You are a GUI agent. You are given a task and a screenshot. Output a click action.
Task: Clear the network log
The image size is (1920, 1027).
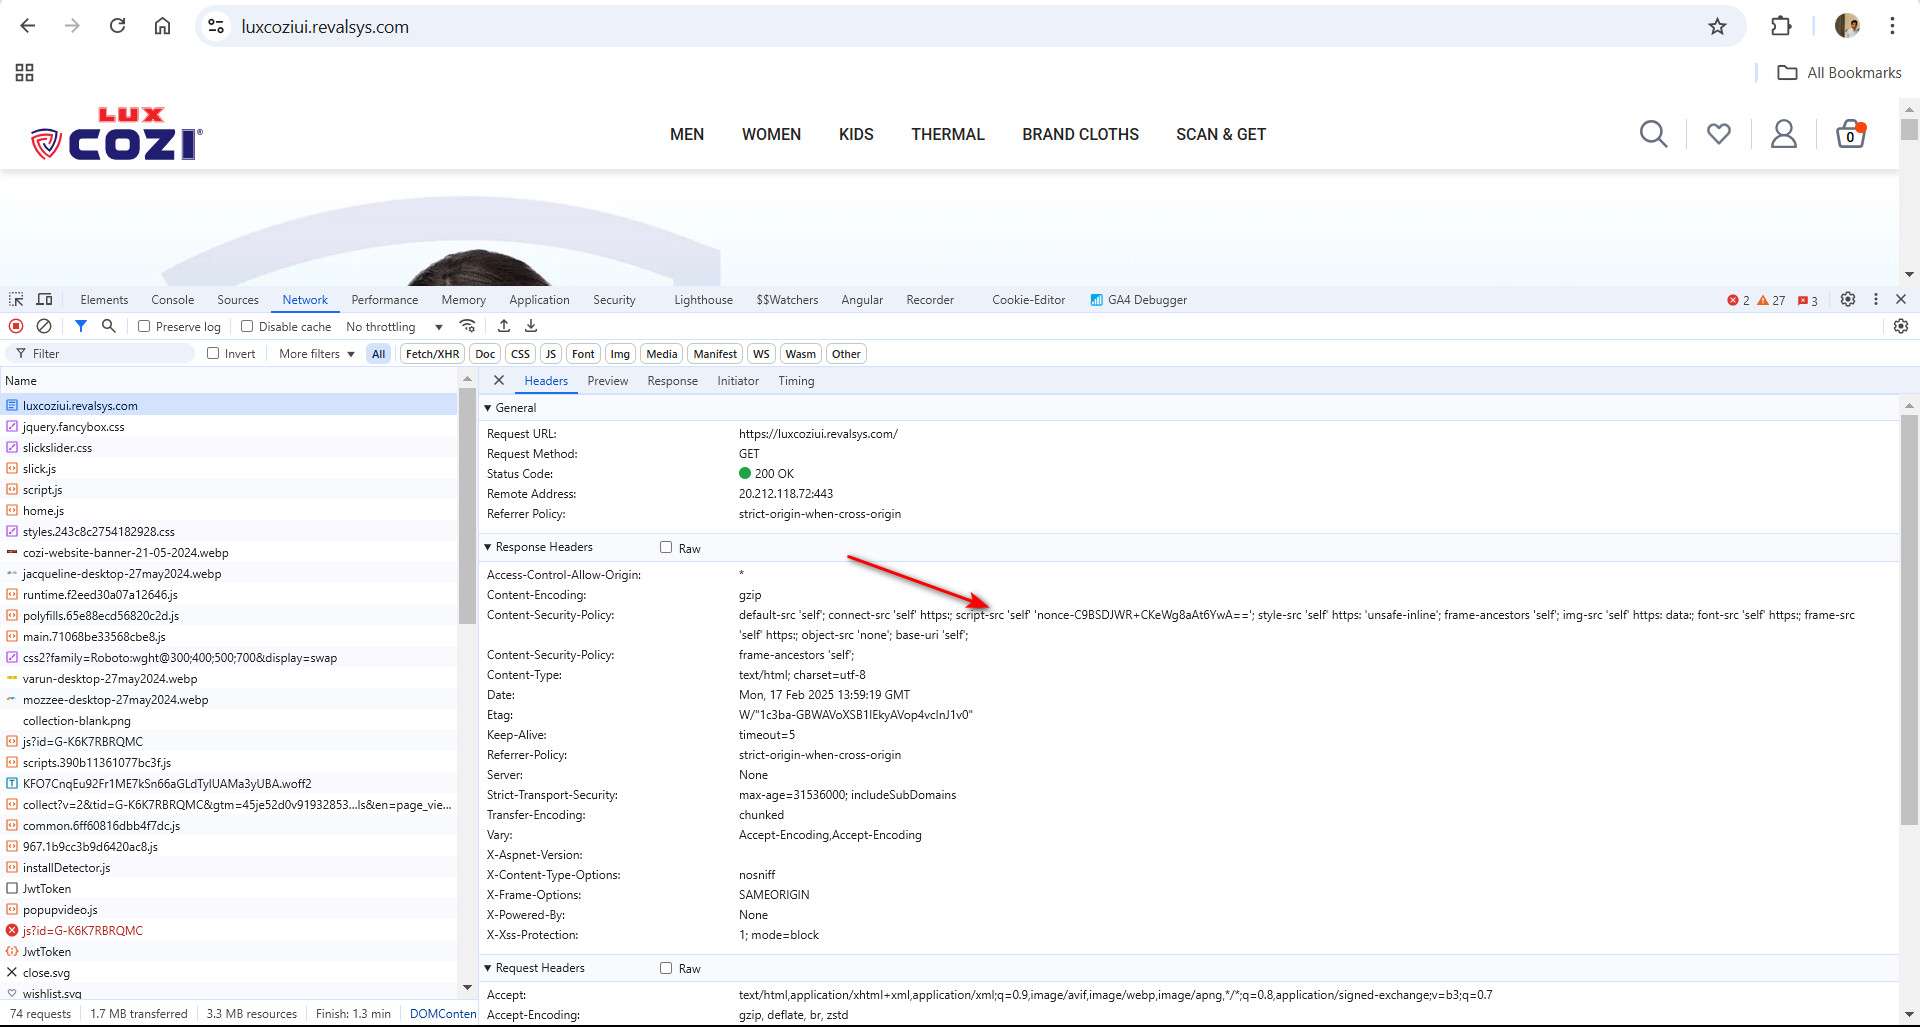point(44,326)
